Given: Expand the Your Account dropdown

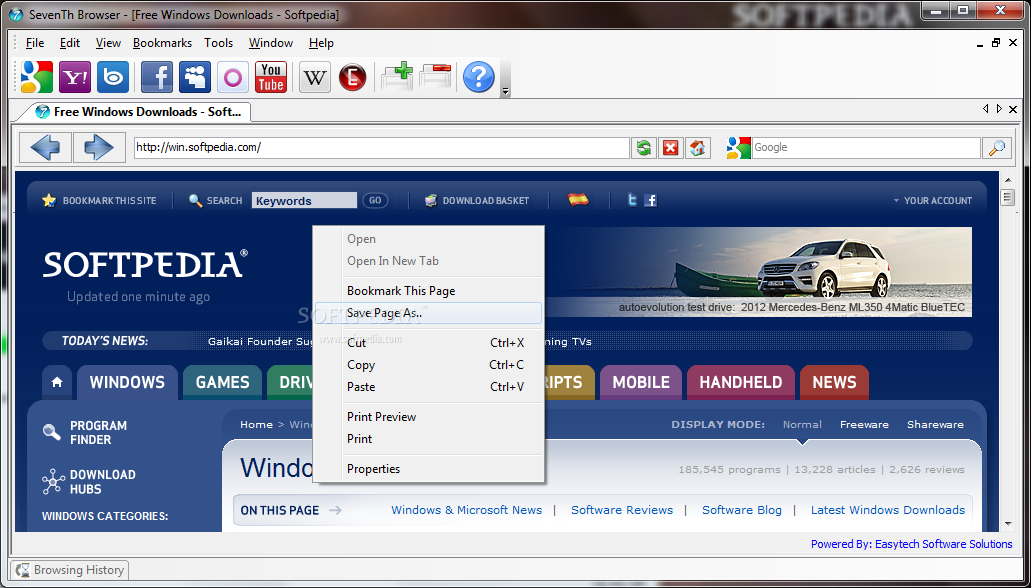Looking at the screenshot, I should pyautogui.click(x=932, y=201).
